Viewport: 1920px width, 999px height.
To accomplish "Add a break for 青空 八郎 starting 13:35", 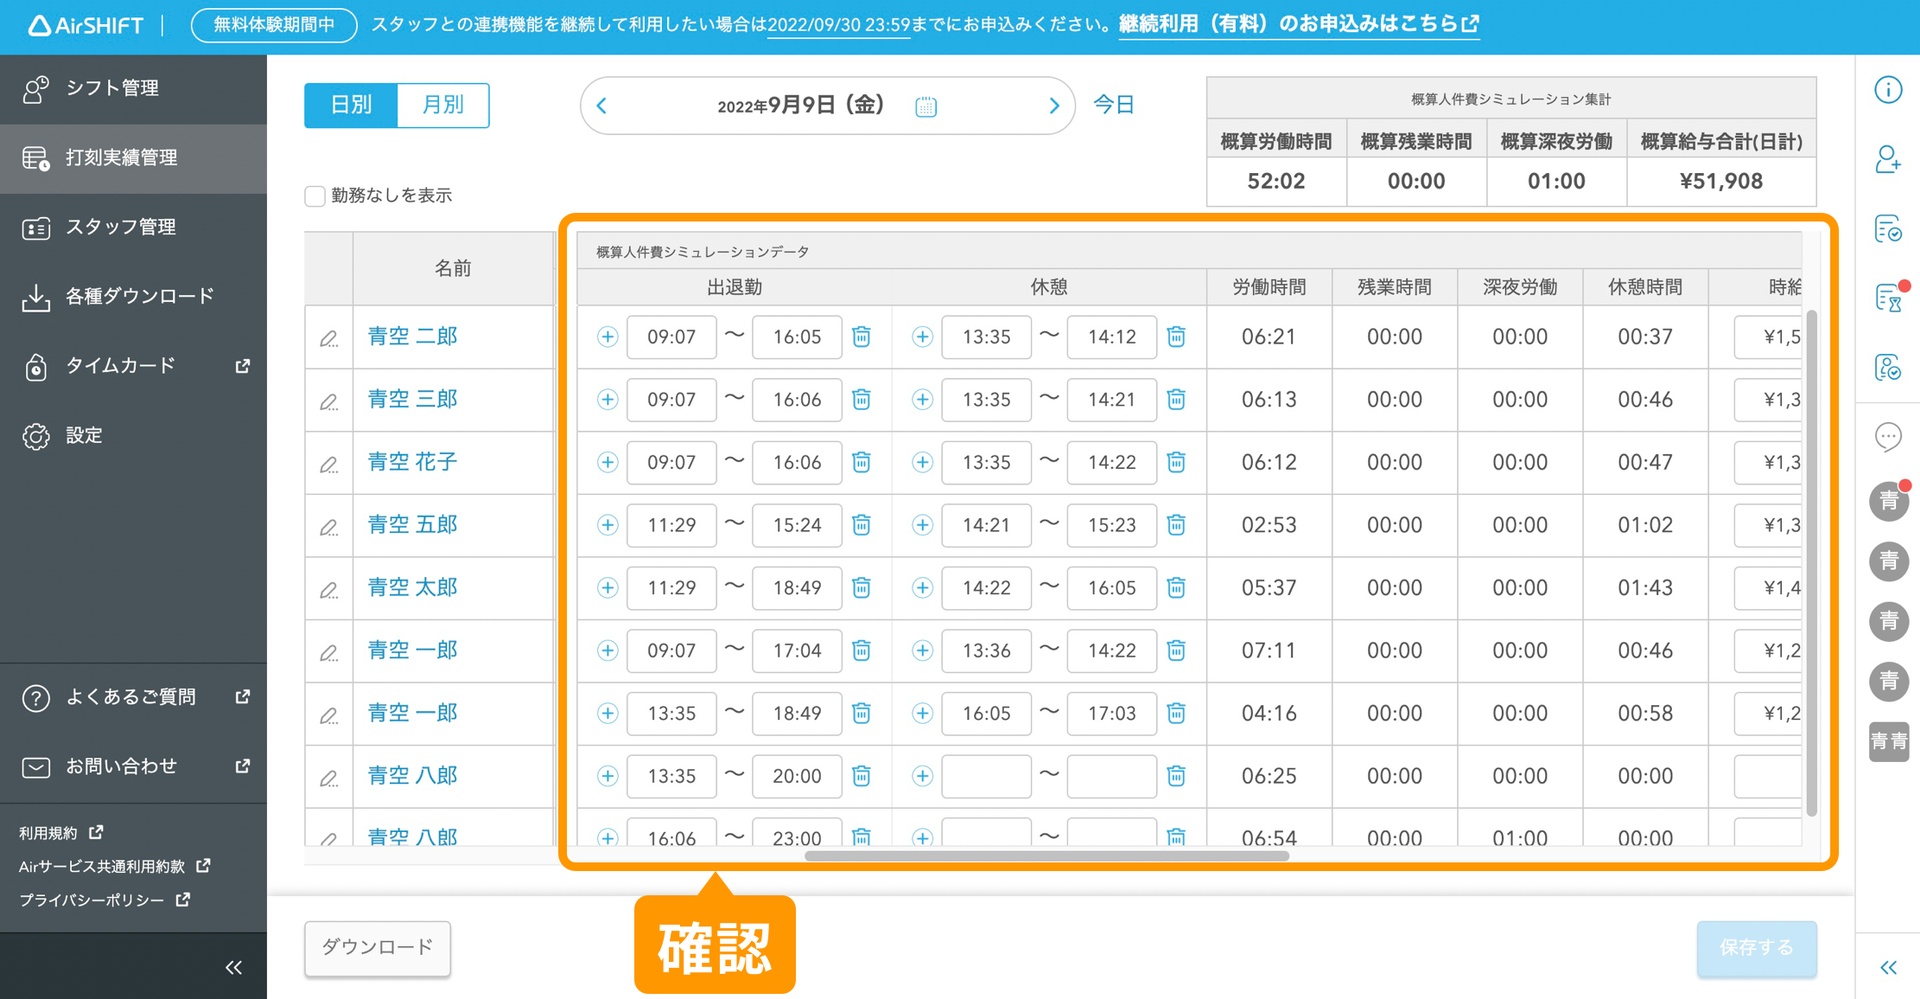I will [x=922, y=776].
